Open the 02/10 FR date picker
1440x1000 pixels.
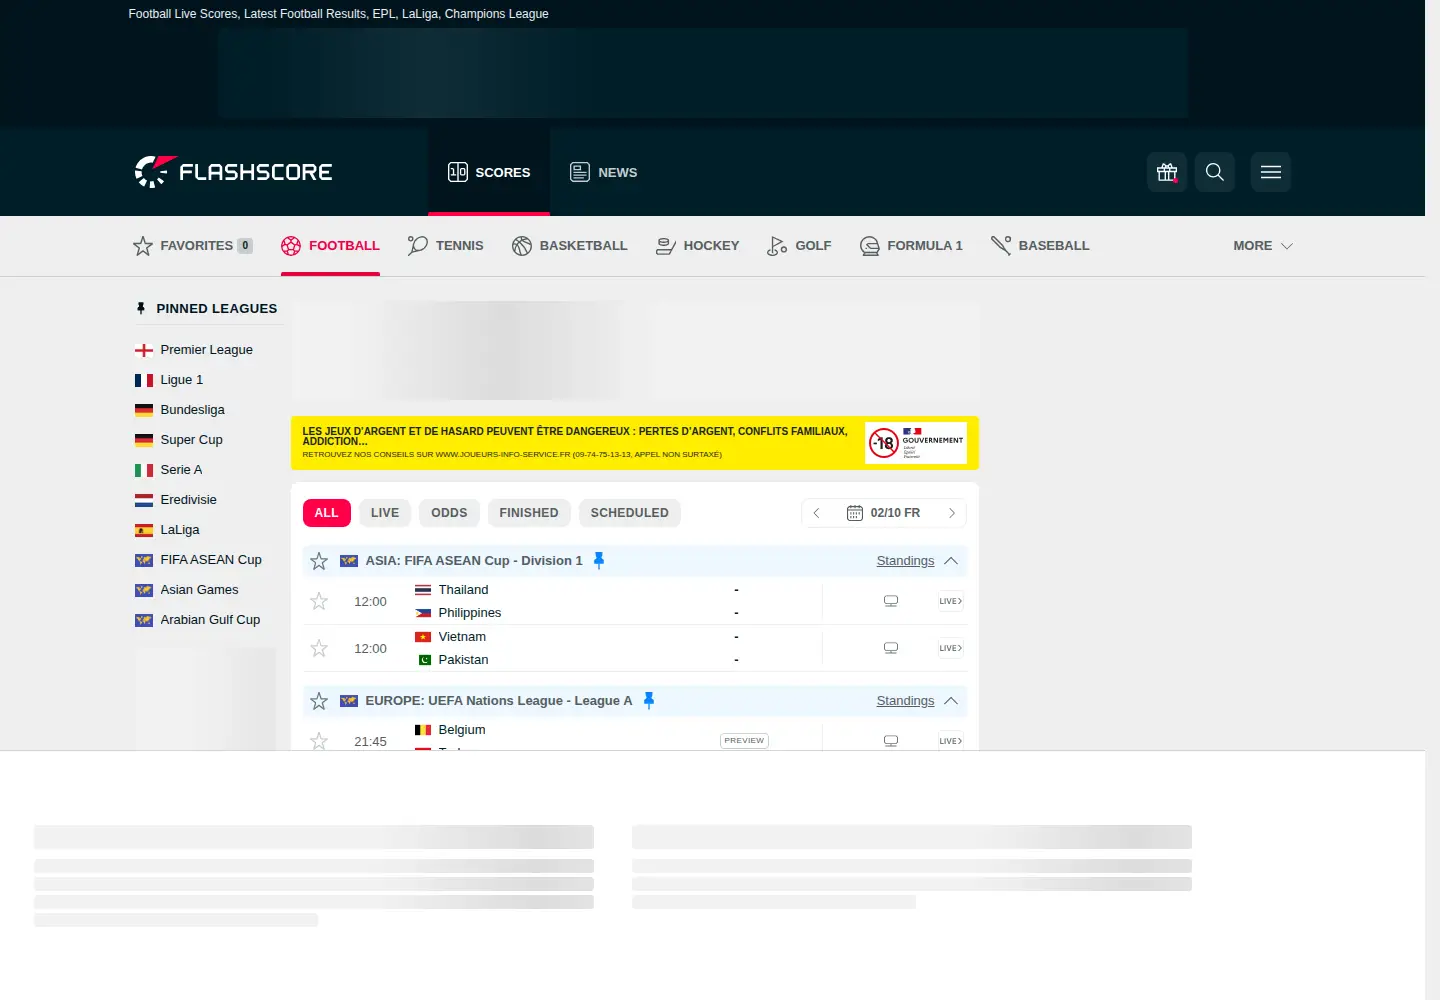[884, 513]
